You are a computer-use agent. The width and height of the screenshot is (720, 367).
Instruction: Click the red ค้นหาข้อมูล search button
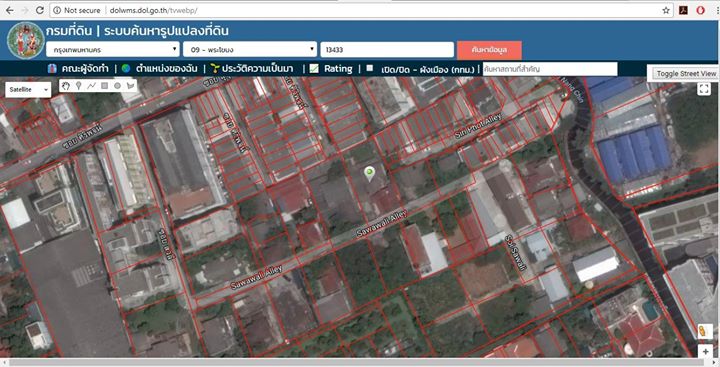point(489,50)
